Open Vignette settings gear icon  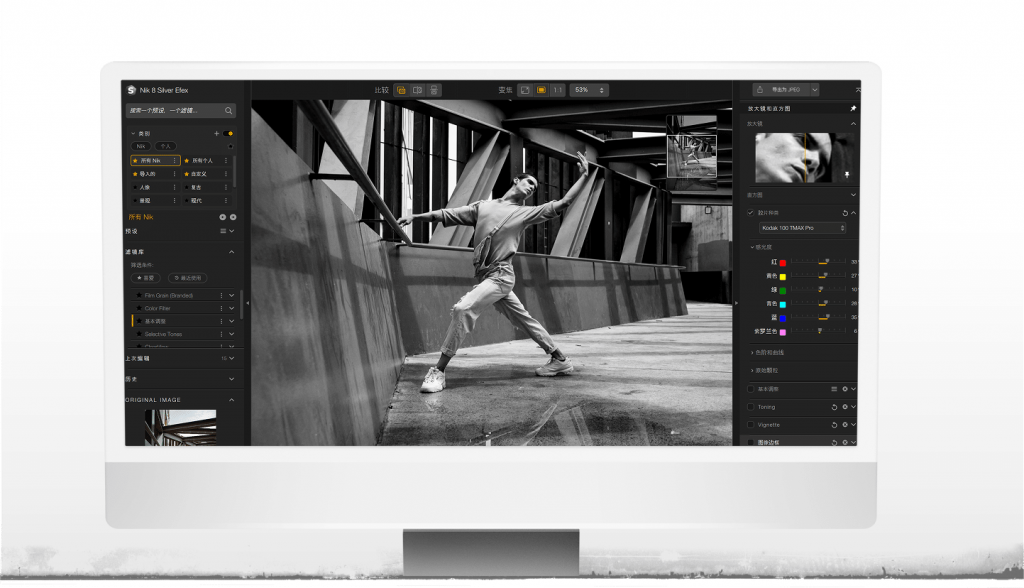pyautogui.click(x=844, y=425)
